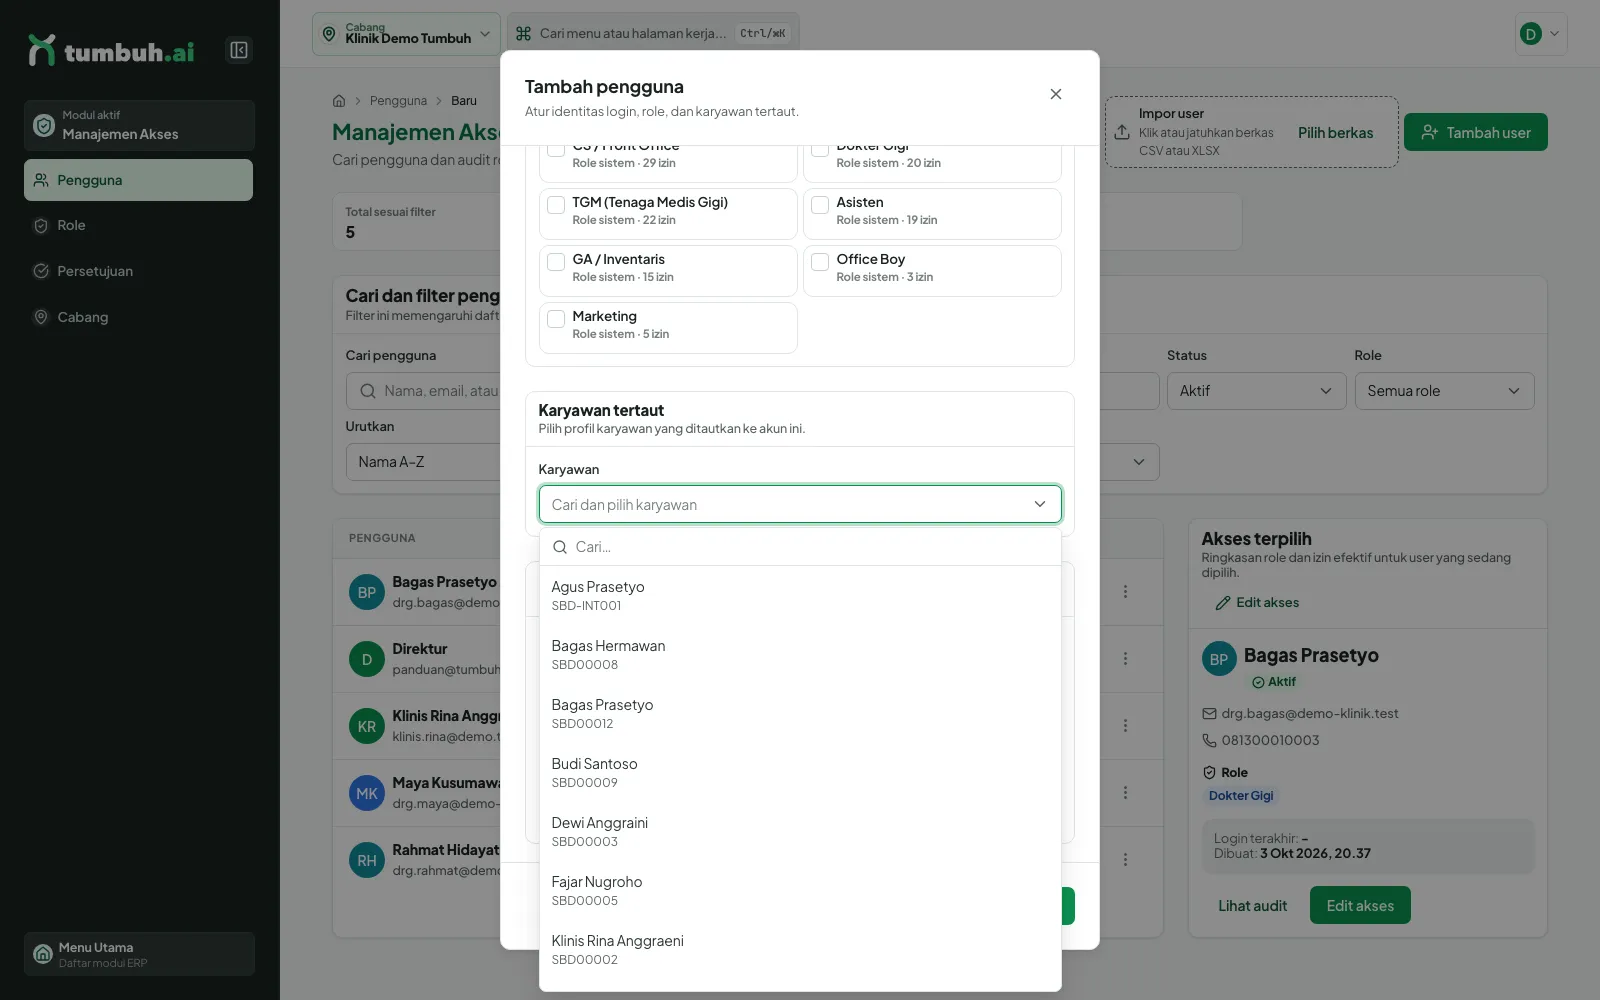Click the green Edit akses button

click(1360, 905)
